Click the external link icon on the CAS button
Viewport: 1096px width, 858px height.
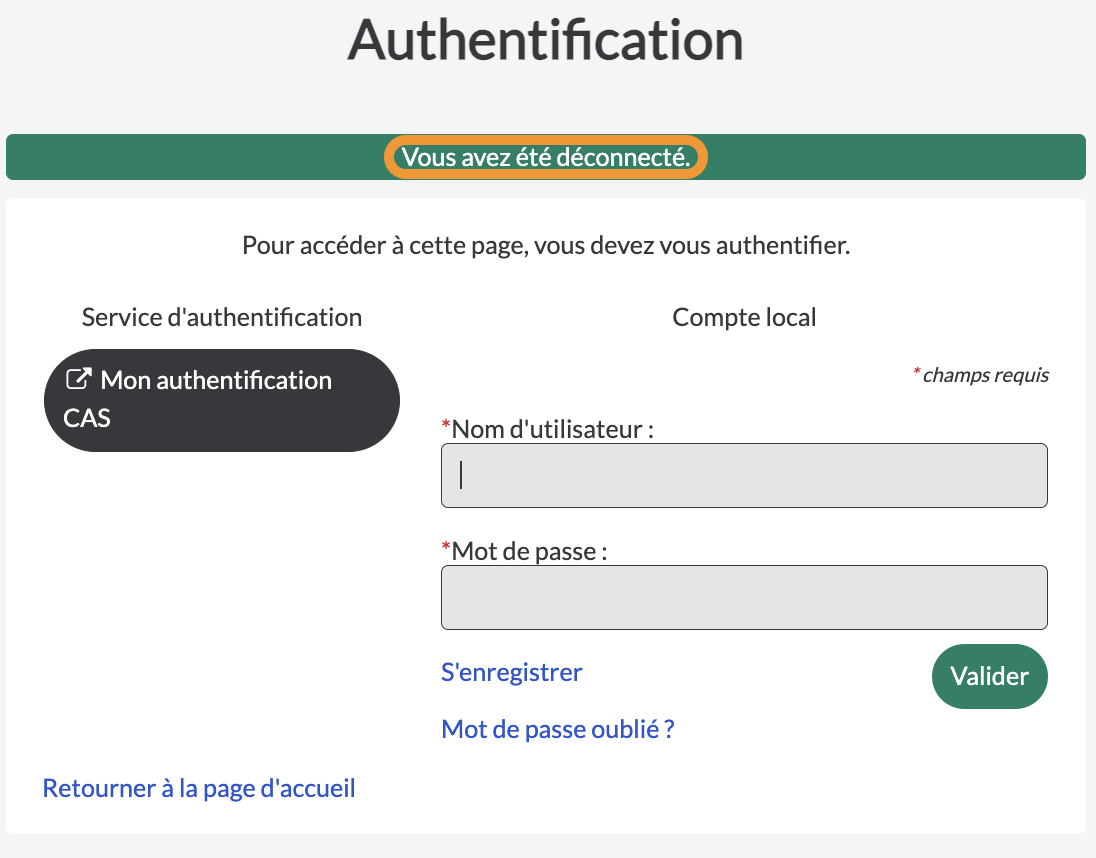point(78,379)
